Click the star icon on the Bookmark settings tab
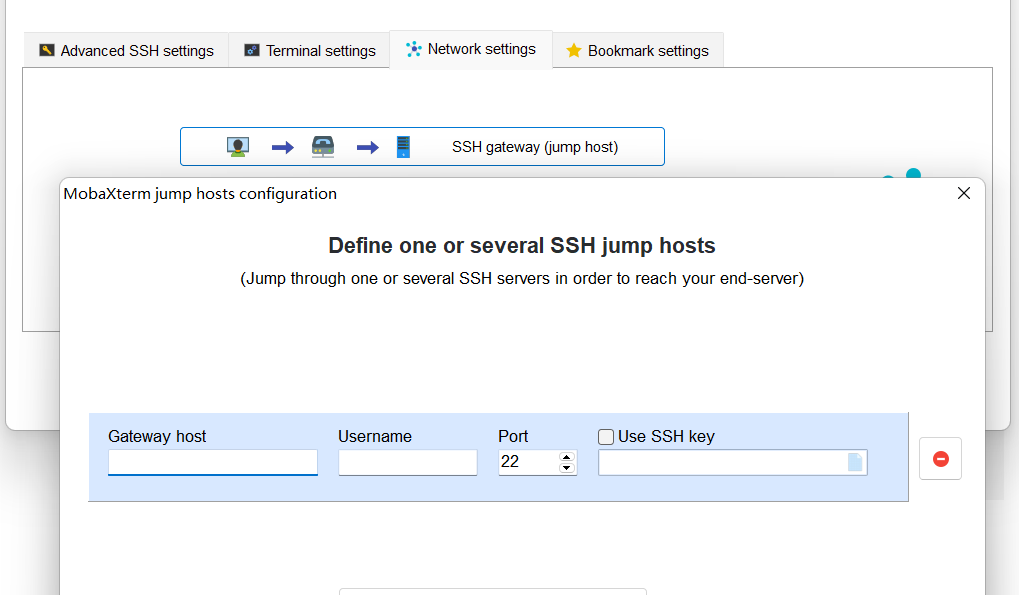The image size is (1019, 595). 573,50
